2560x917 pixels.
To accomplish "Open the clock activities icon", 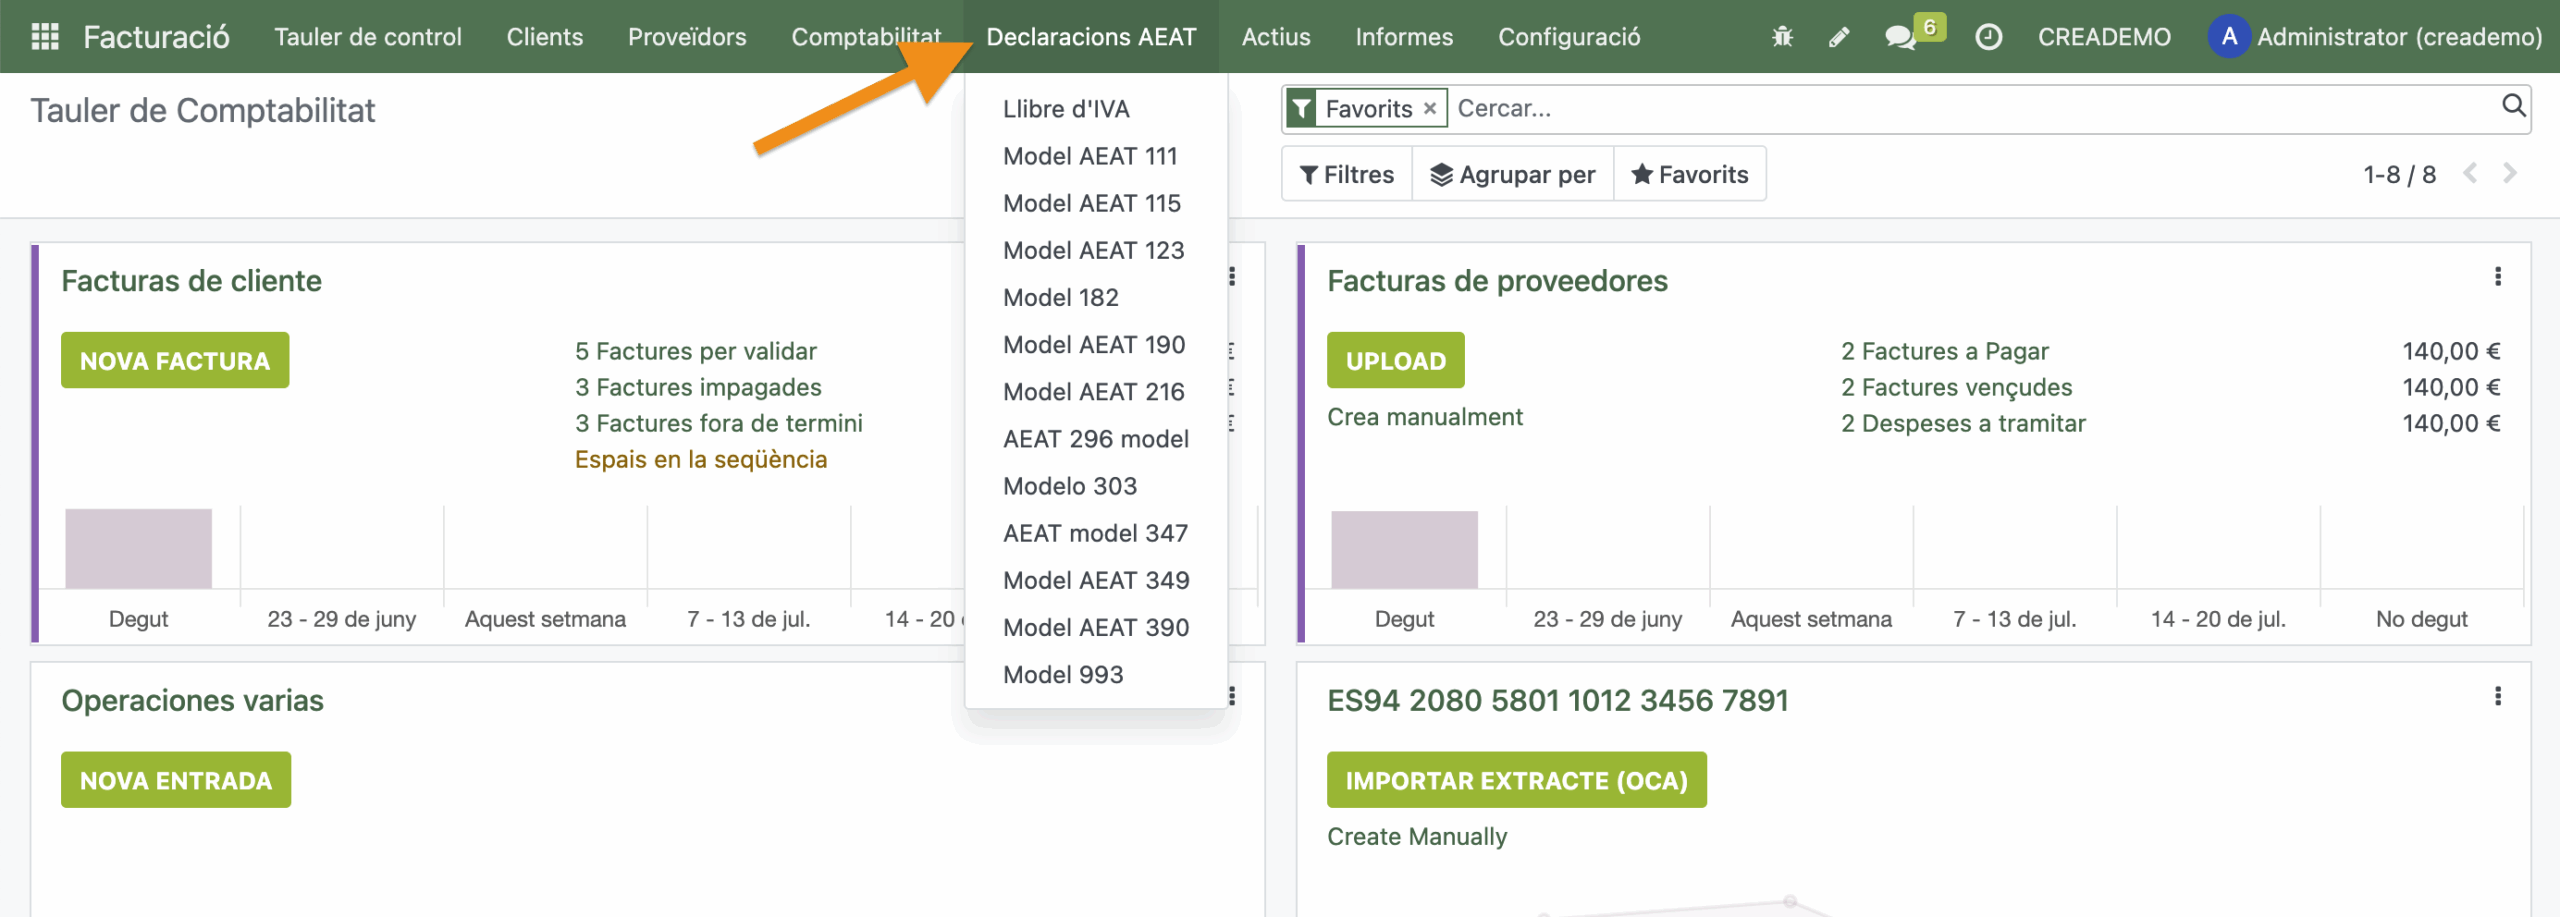I will pyautogui.click(x=1988, y=37).
